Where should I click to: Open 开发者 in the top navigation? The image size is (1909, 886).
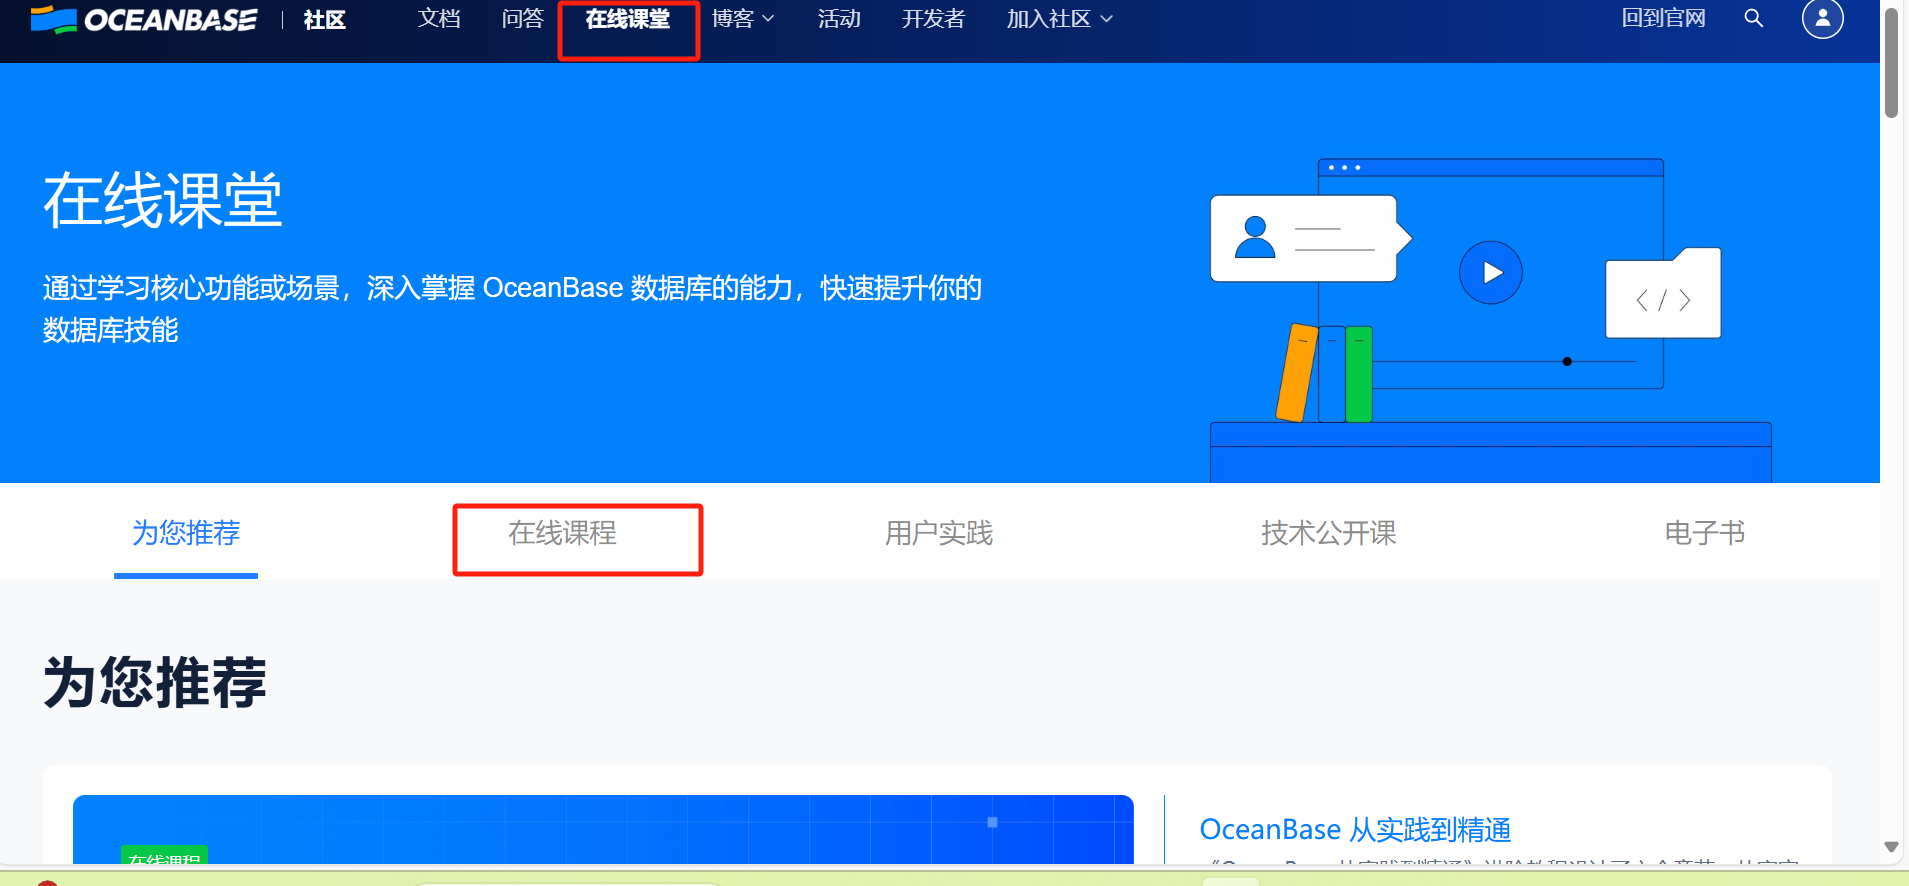point(933,19)
